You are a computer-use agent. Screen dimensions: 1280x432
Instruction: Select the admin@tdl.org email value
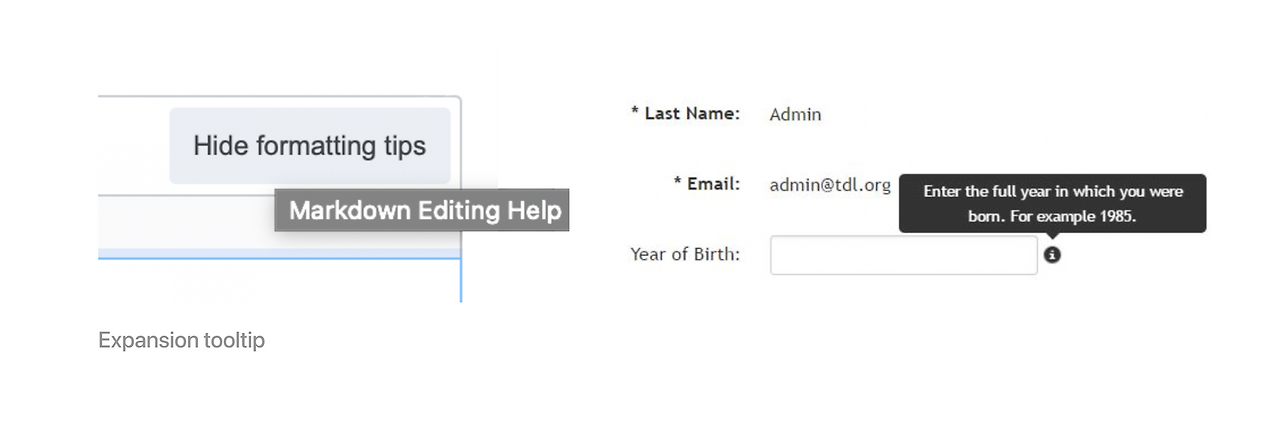point(829,185)
